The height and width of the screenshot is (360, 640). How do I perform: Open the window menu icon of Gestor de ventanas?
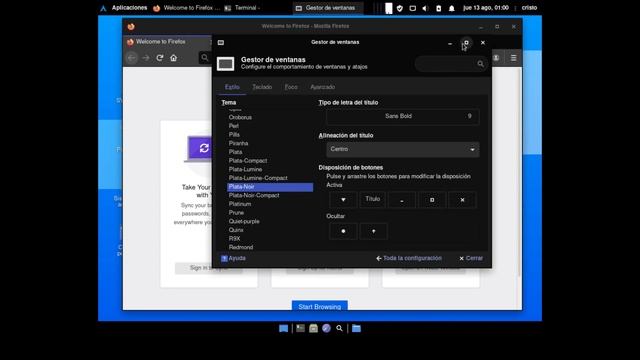click(x=221, y=42)
